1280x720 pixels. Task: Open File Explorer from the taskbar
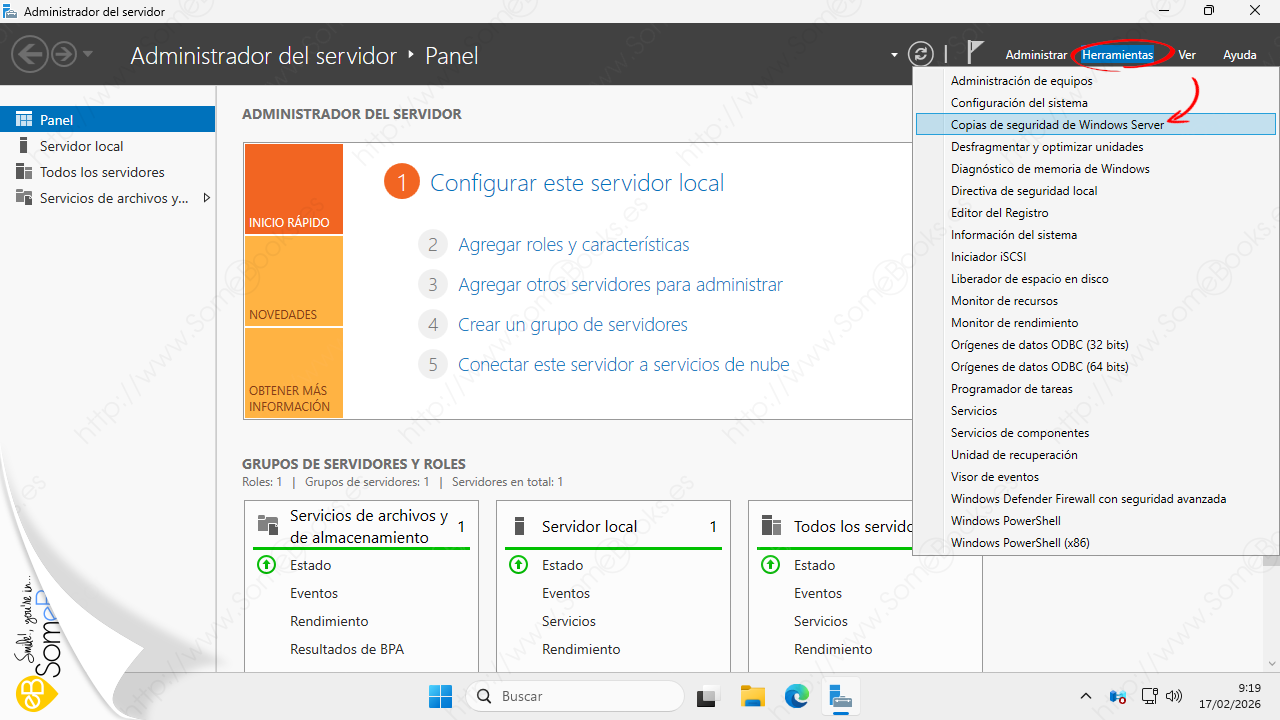pyautogui.click(x=753, y=696)
